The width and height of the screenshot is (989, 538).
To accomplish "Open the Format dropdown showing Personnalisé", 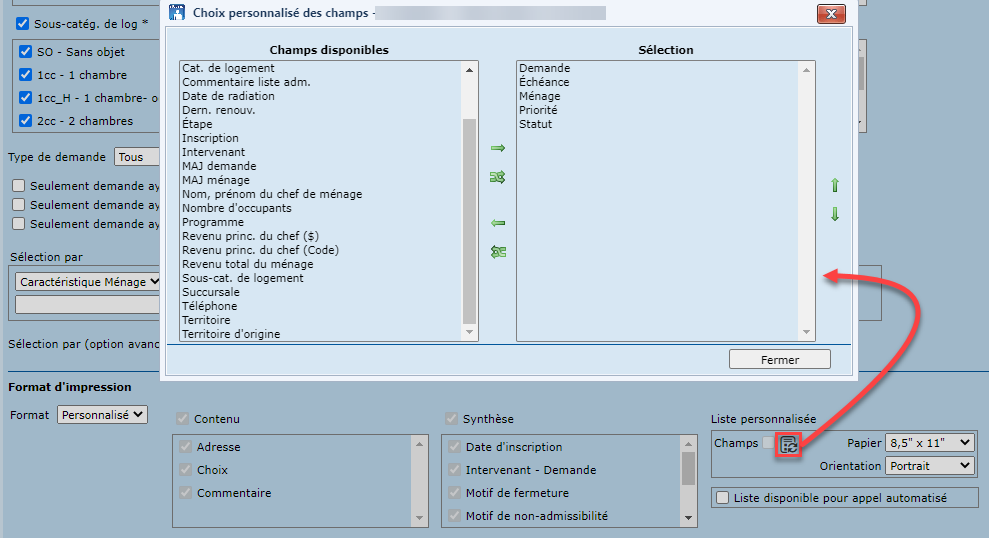I will pos(102,414).
